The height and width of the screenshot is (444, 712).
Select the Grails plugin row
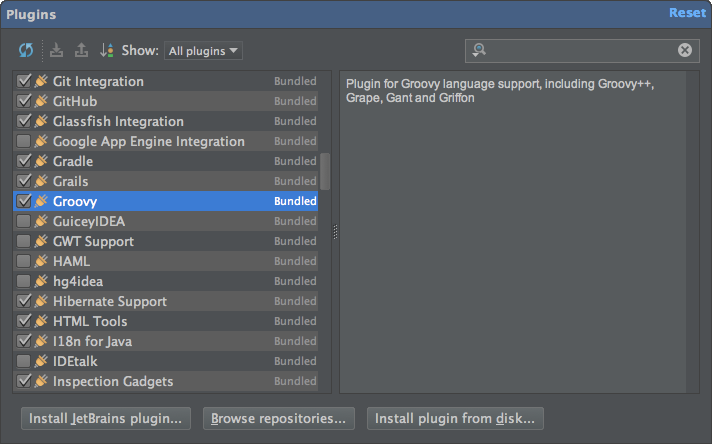[x=166, y=181]
